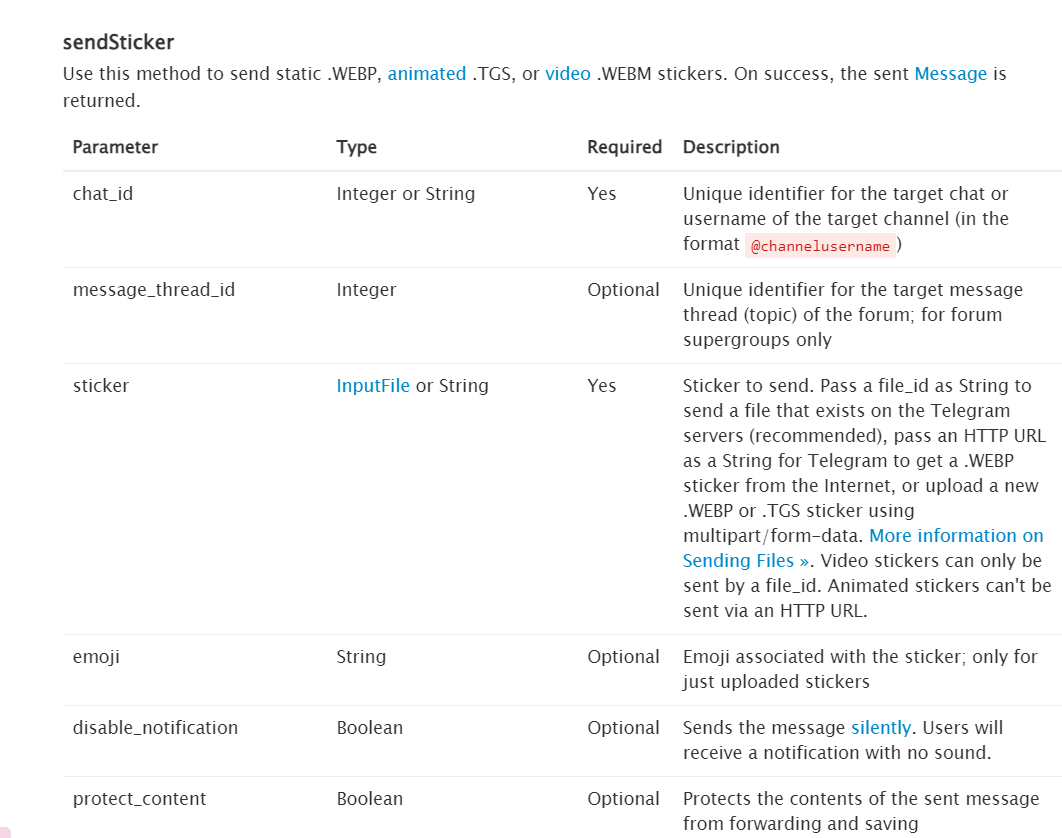Click the sendSticker section heading

click(x=119, y=42)
